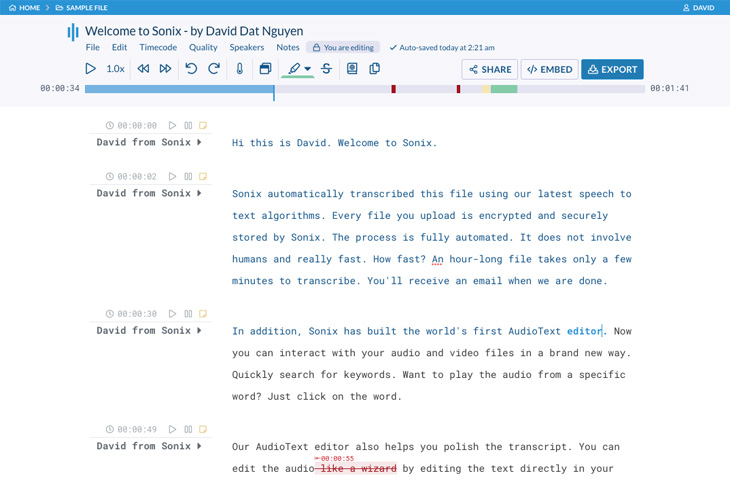
Task: Open SAMPLE FILE breadcrumb link
Action: 81,8
